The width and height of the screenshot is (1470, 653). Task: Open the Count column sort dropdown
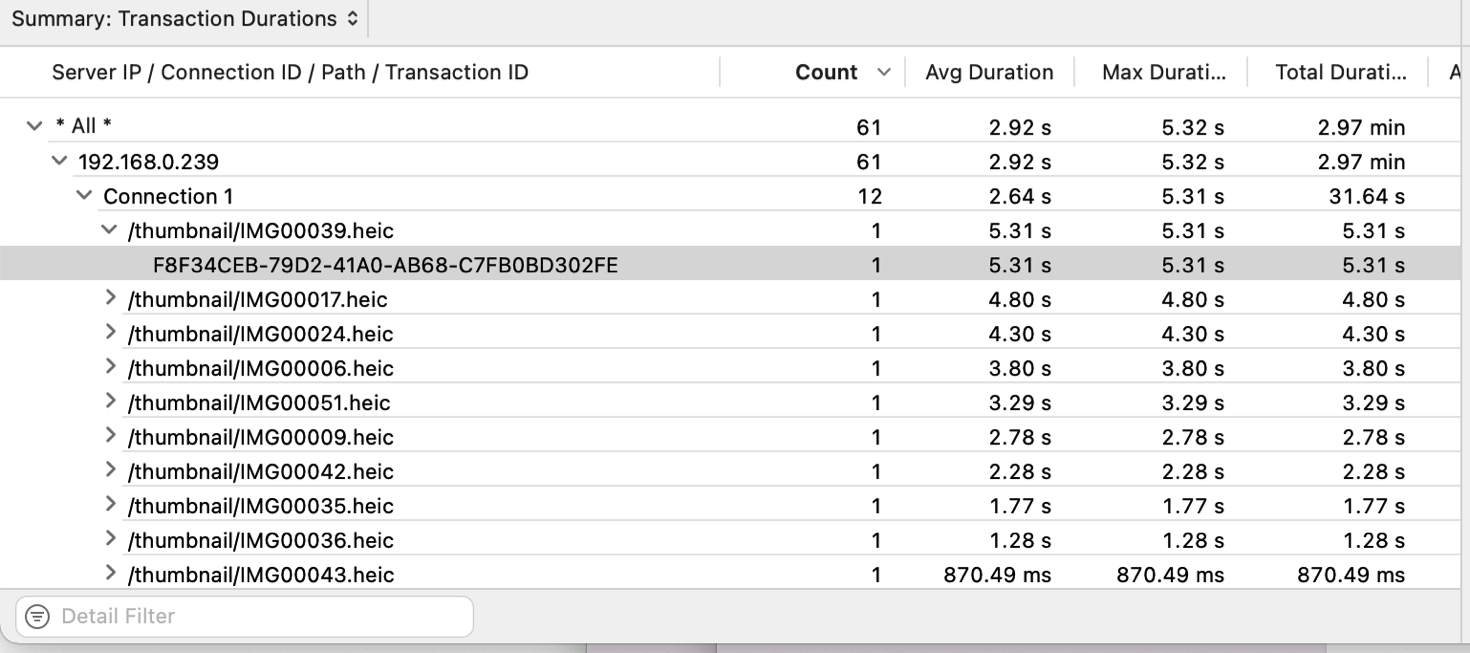(884, 71)
